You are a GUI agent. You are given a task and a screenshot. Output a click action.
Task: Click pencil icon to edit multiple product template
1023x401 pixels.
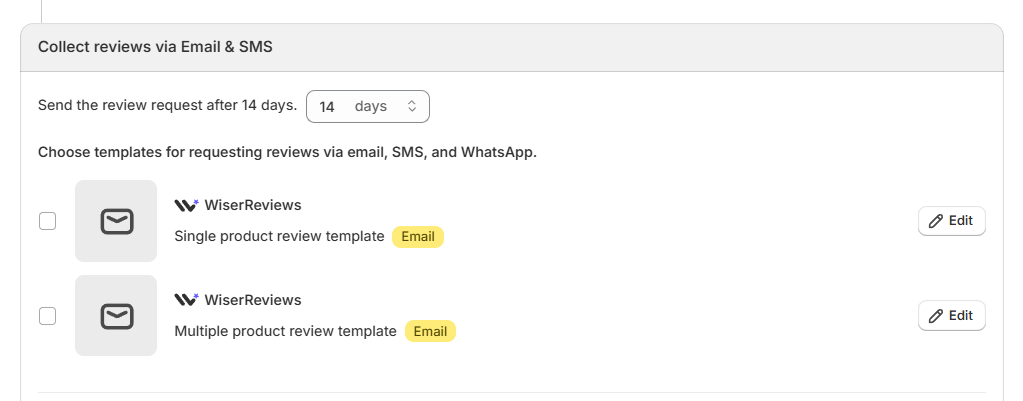[x=936, y=316]
